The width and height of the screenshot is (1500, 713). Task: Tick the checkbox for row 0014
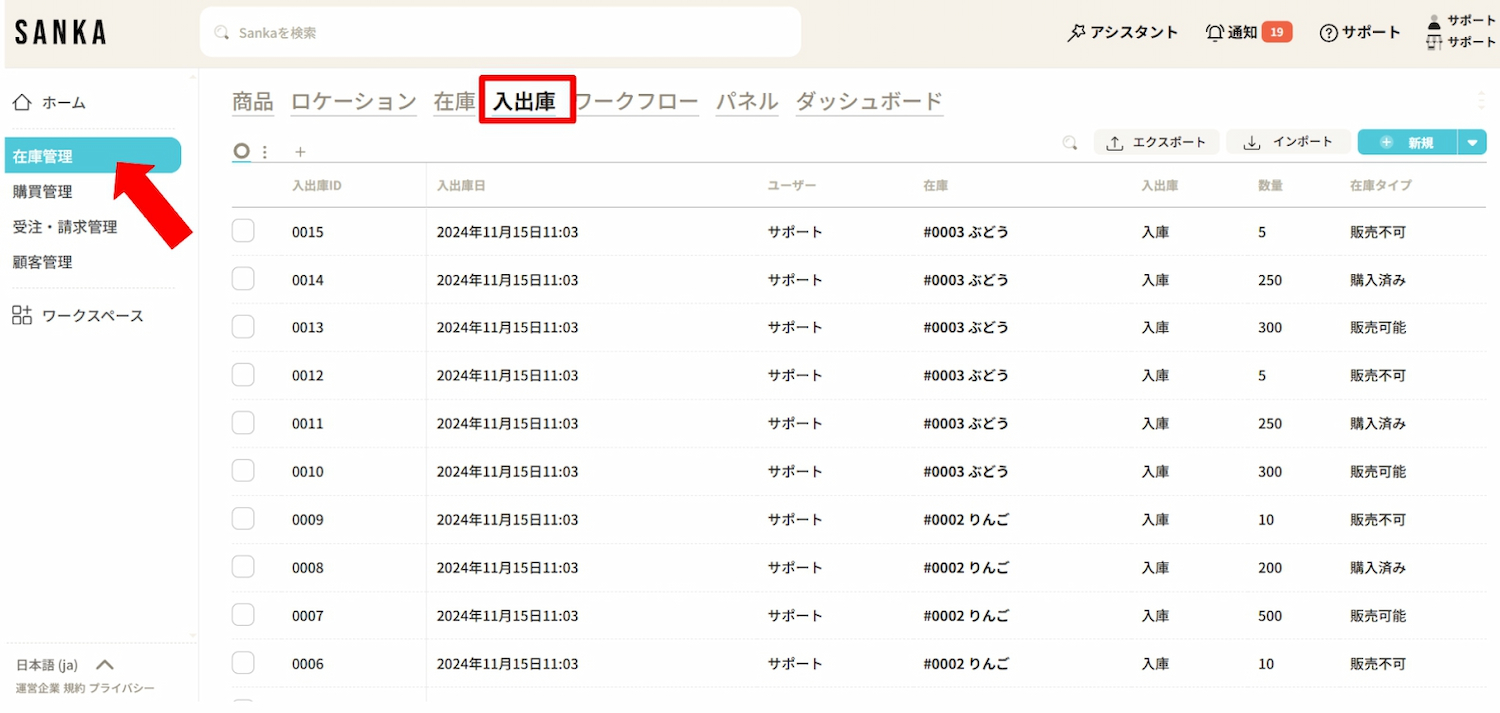243,279
